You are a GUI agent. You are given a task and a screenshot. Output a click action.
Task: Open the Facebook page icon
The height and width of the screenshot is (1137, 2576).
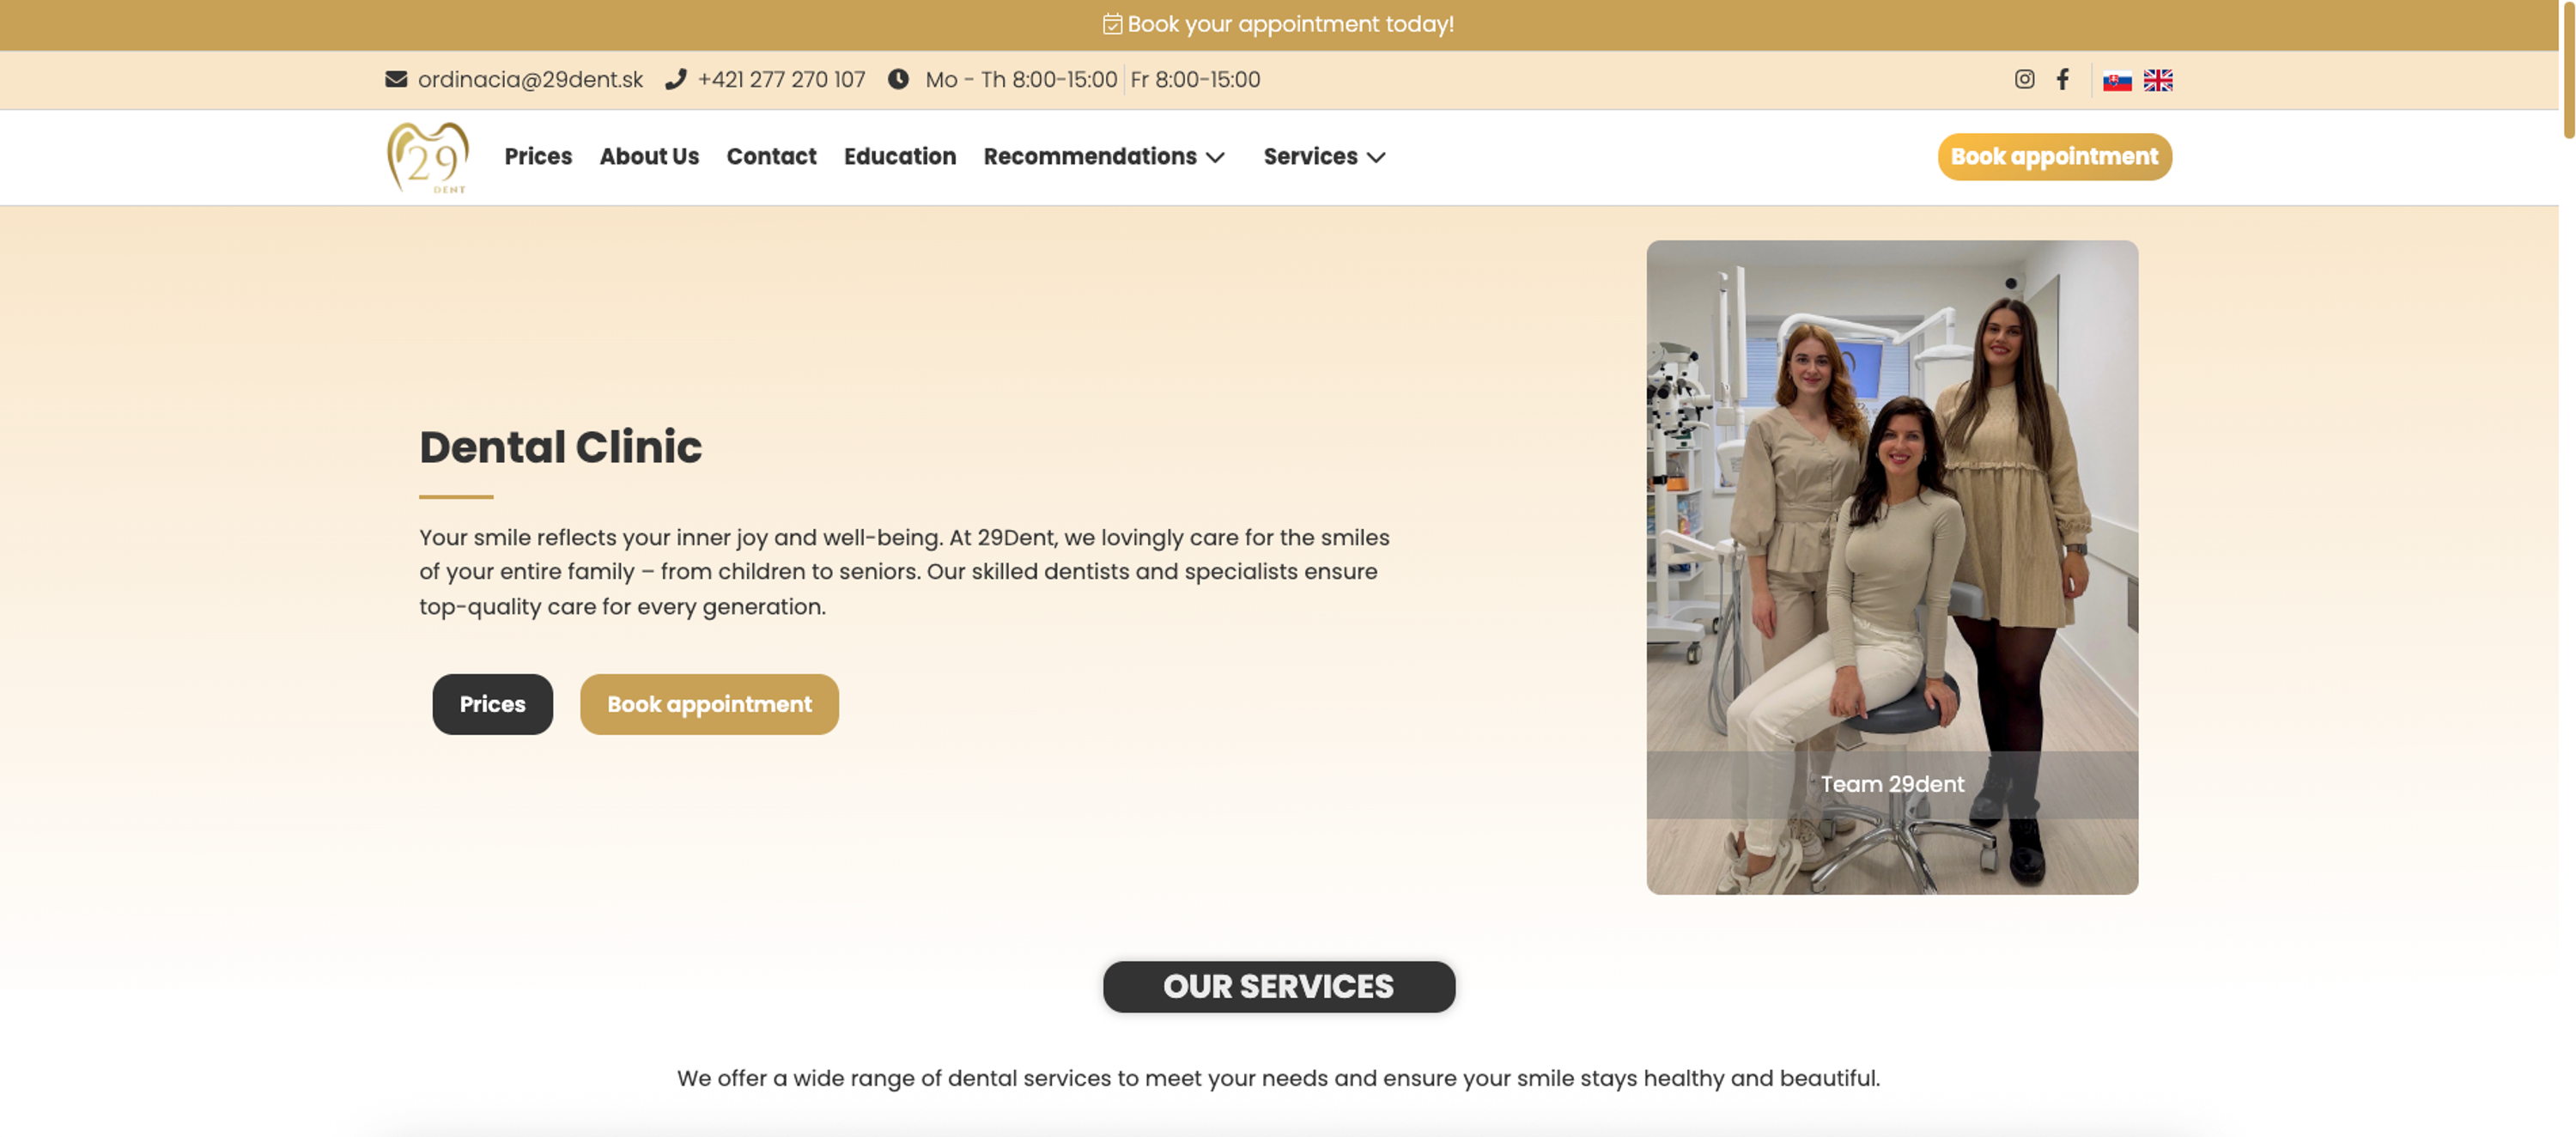click(x=2062, y=79)
